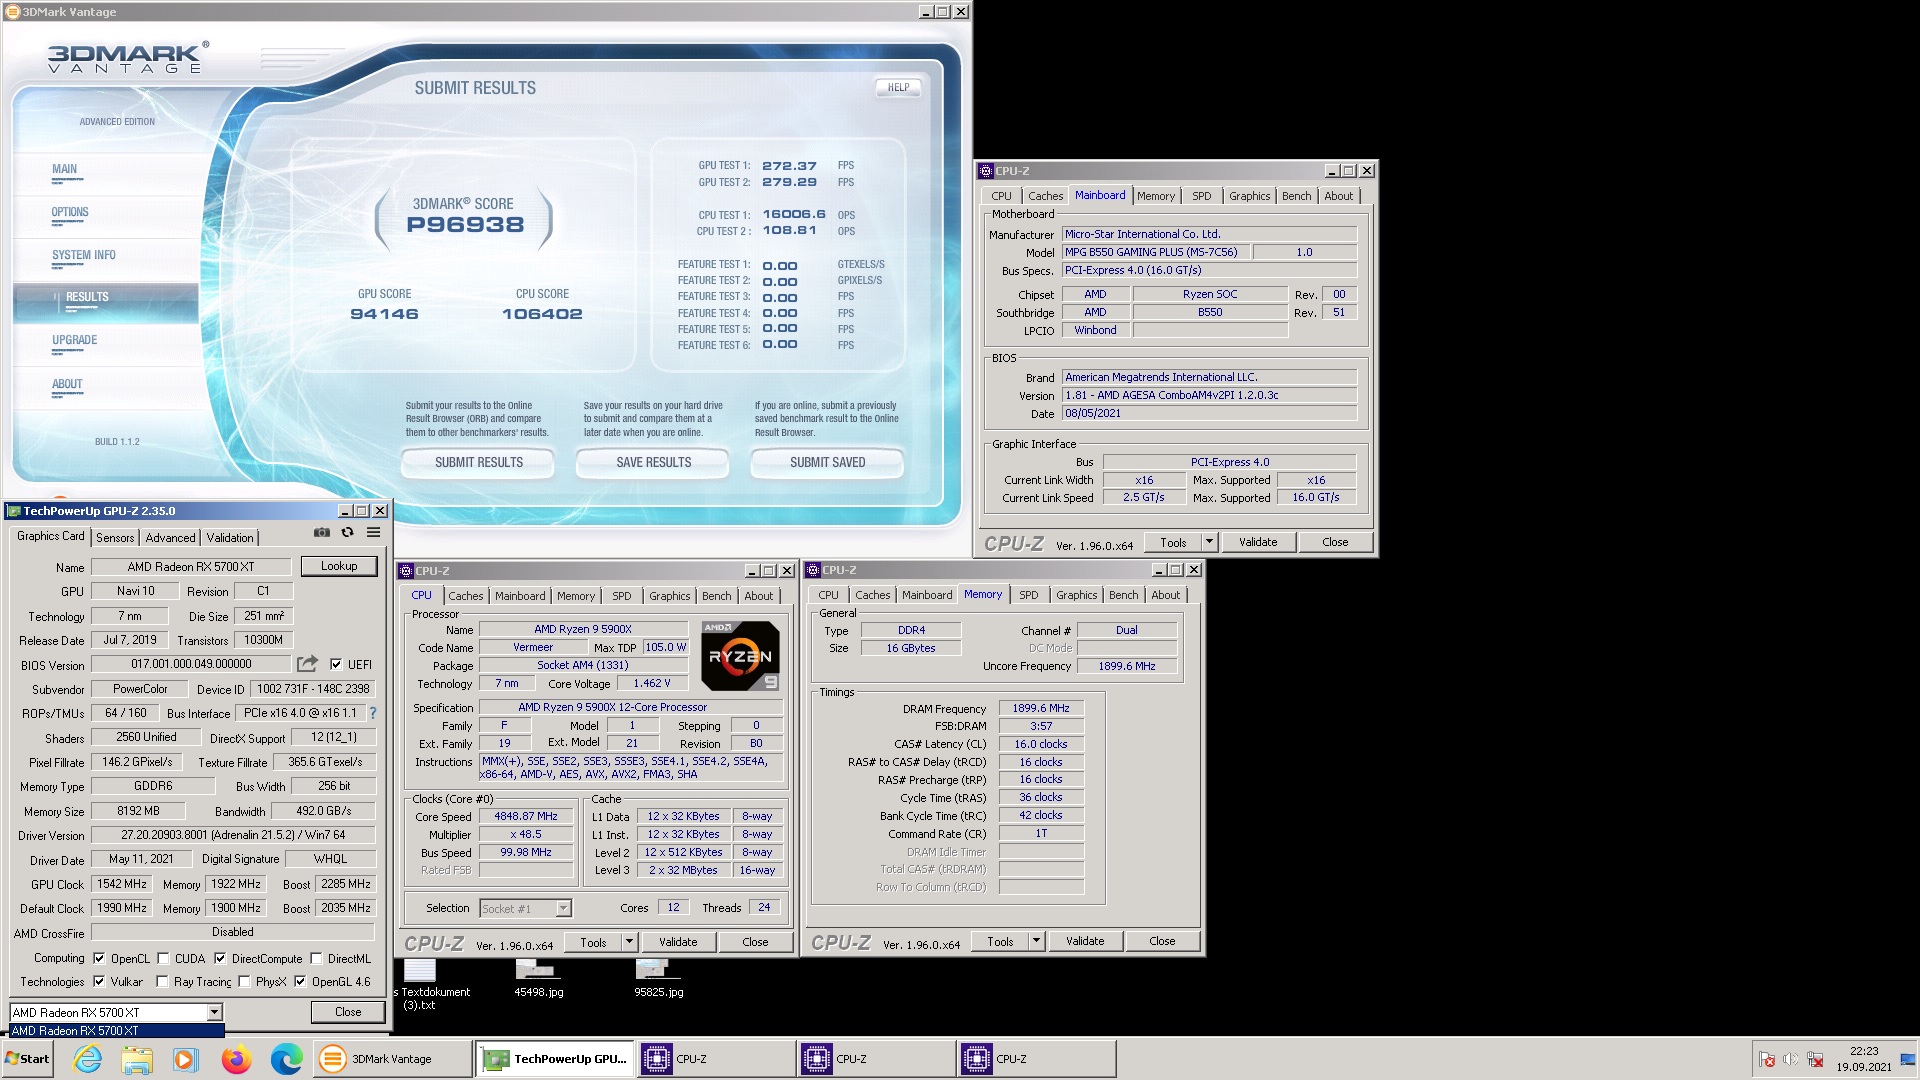Click Lookup button in GPU-Z
This screenshot has height=1080, width=1920.
(339, 566)
